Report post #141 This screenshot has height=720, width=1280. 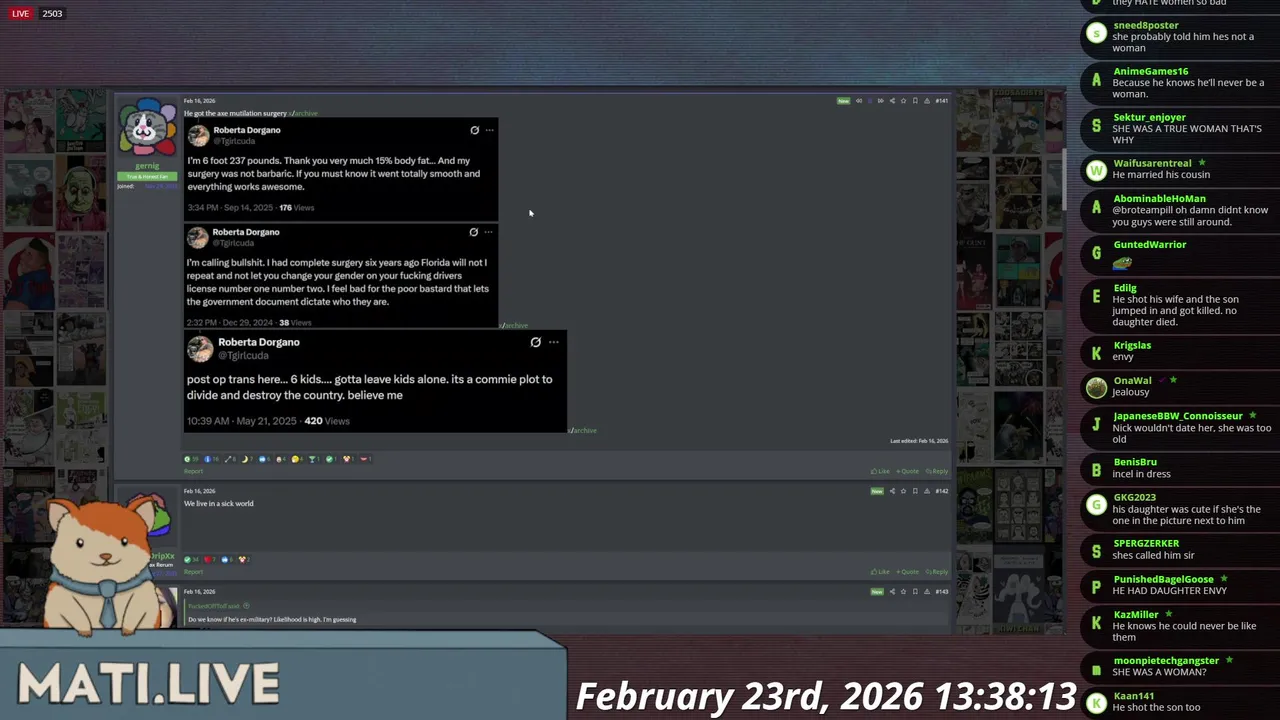(193, 471)
